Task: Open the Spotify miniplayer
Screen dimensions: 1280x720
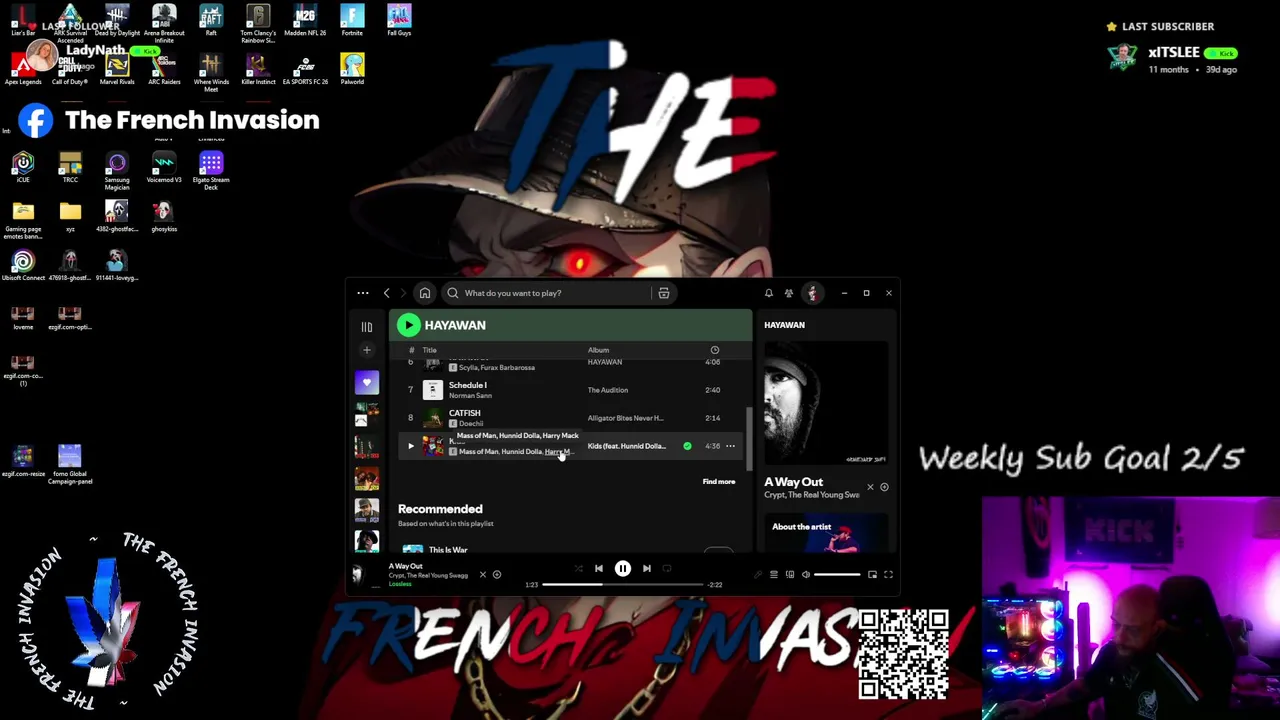Action: [872, 575]
